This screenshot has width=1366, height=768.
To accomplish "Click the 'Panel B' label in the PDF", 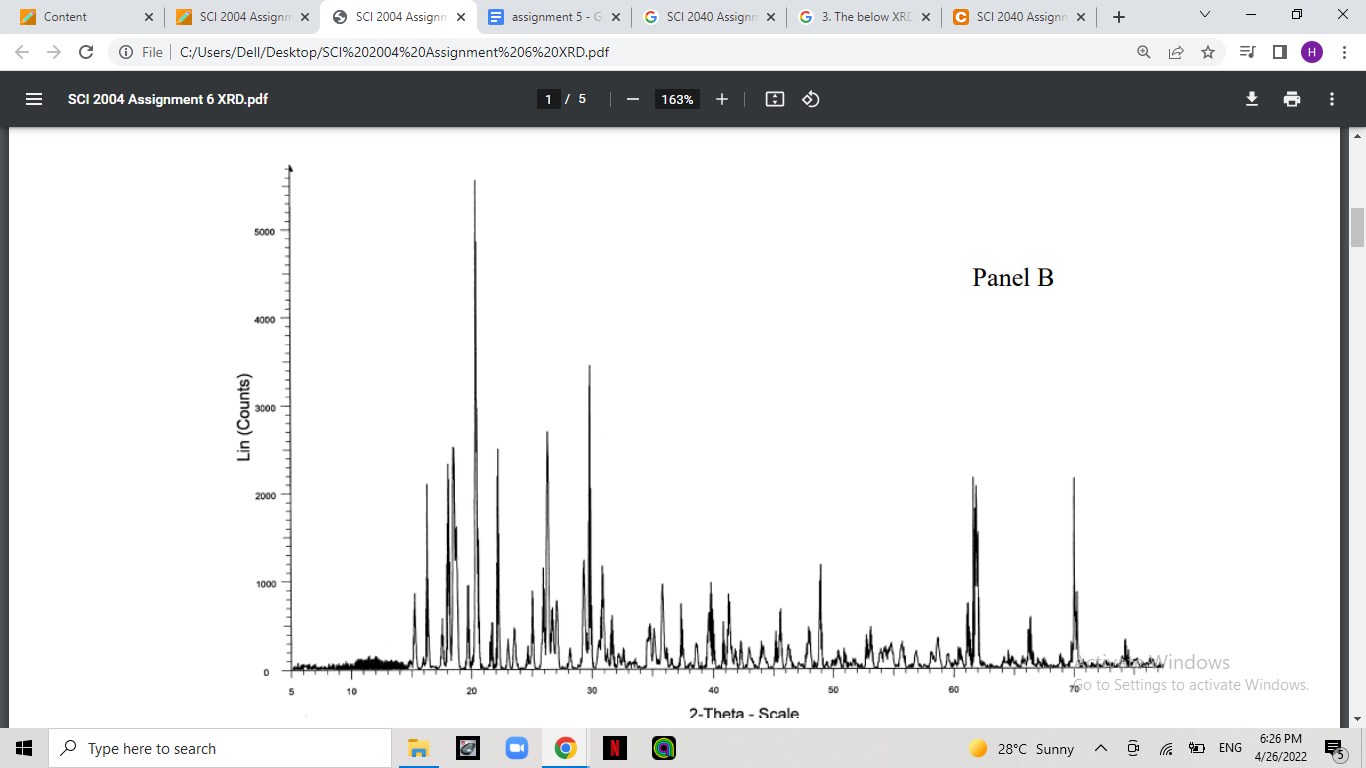I will pos(1013,277).
